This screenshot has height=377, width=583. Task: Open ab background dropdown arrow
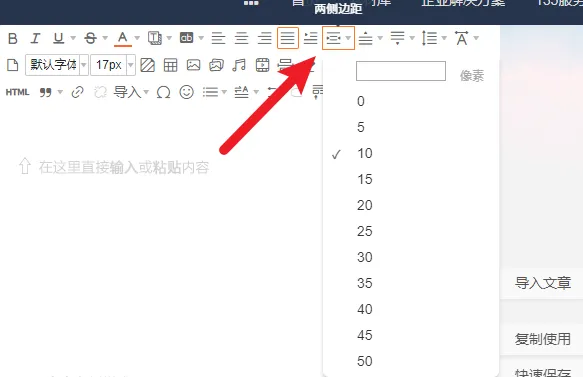pos(201,38)
